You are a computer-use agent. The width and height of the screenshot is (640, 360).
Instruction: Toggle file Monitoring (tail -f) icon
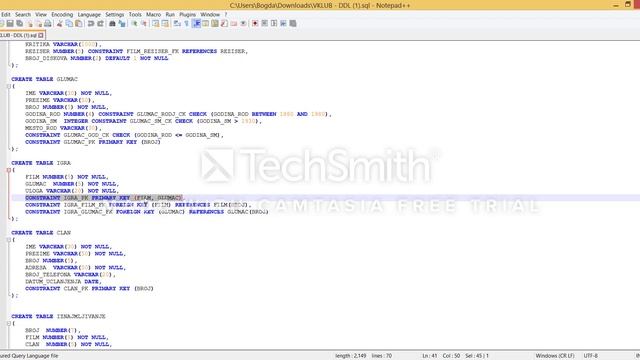point(243,24)
